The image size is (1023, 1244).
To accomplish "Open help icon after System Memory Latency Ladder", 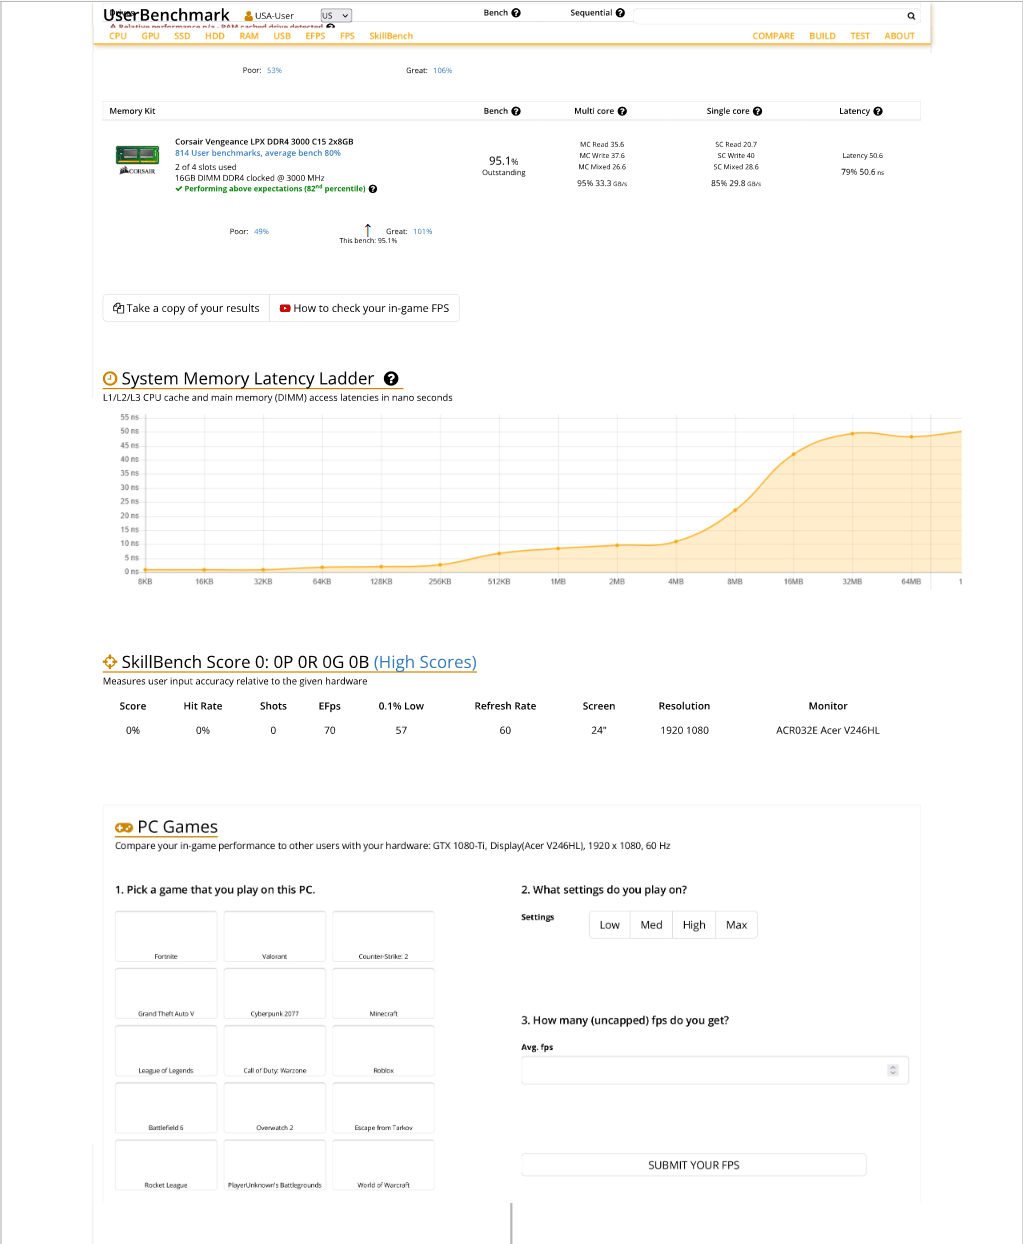I will pyautogui.click(x=391, y=378).
